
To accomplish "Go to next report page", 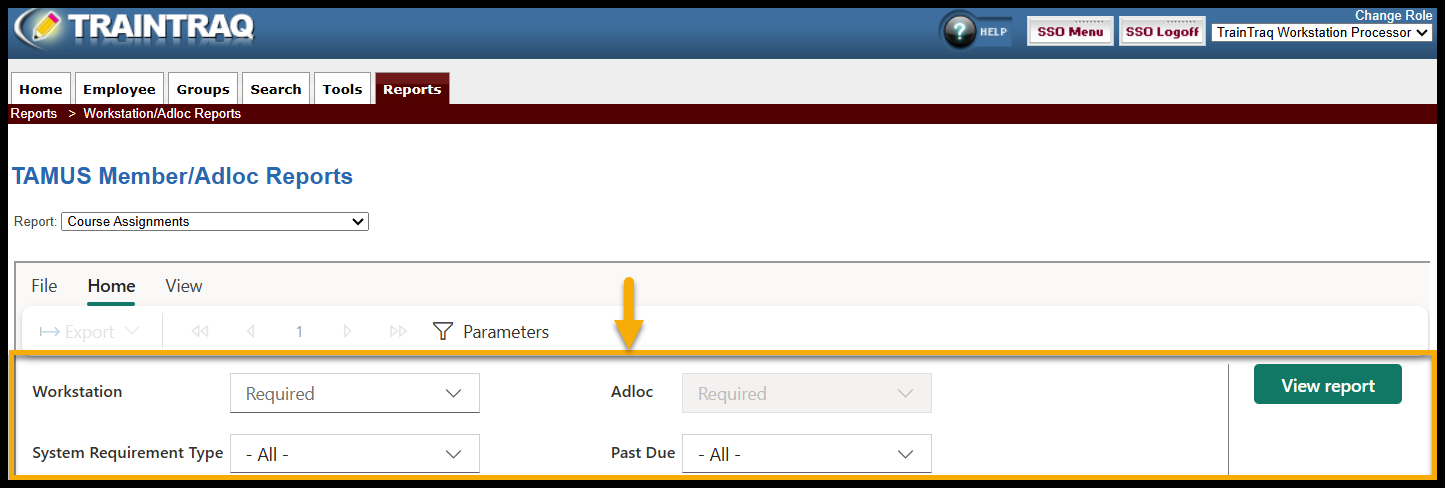I will click(347, 332).
